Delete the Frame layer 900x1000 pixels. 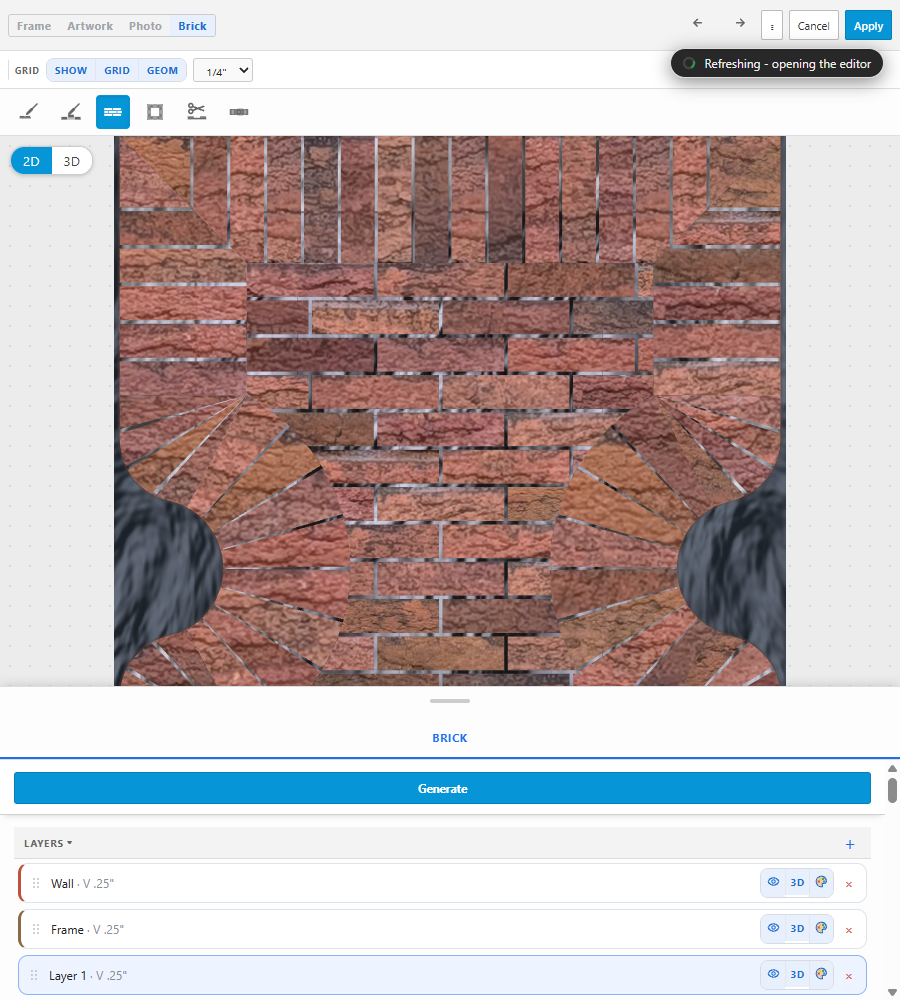(849, 930)
